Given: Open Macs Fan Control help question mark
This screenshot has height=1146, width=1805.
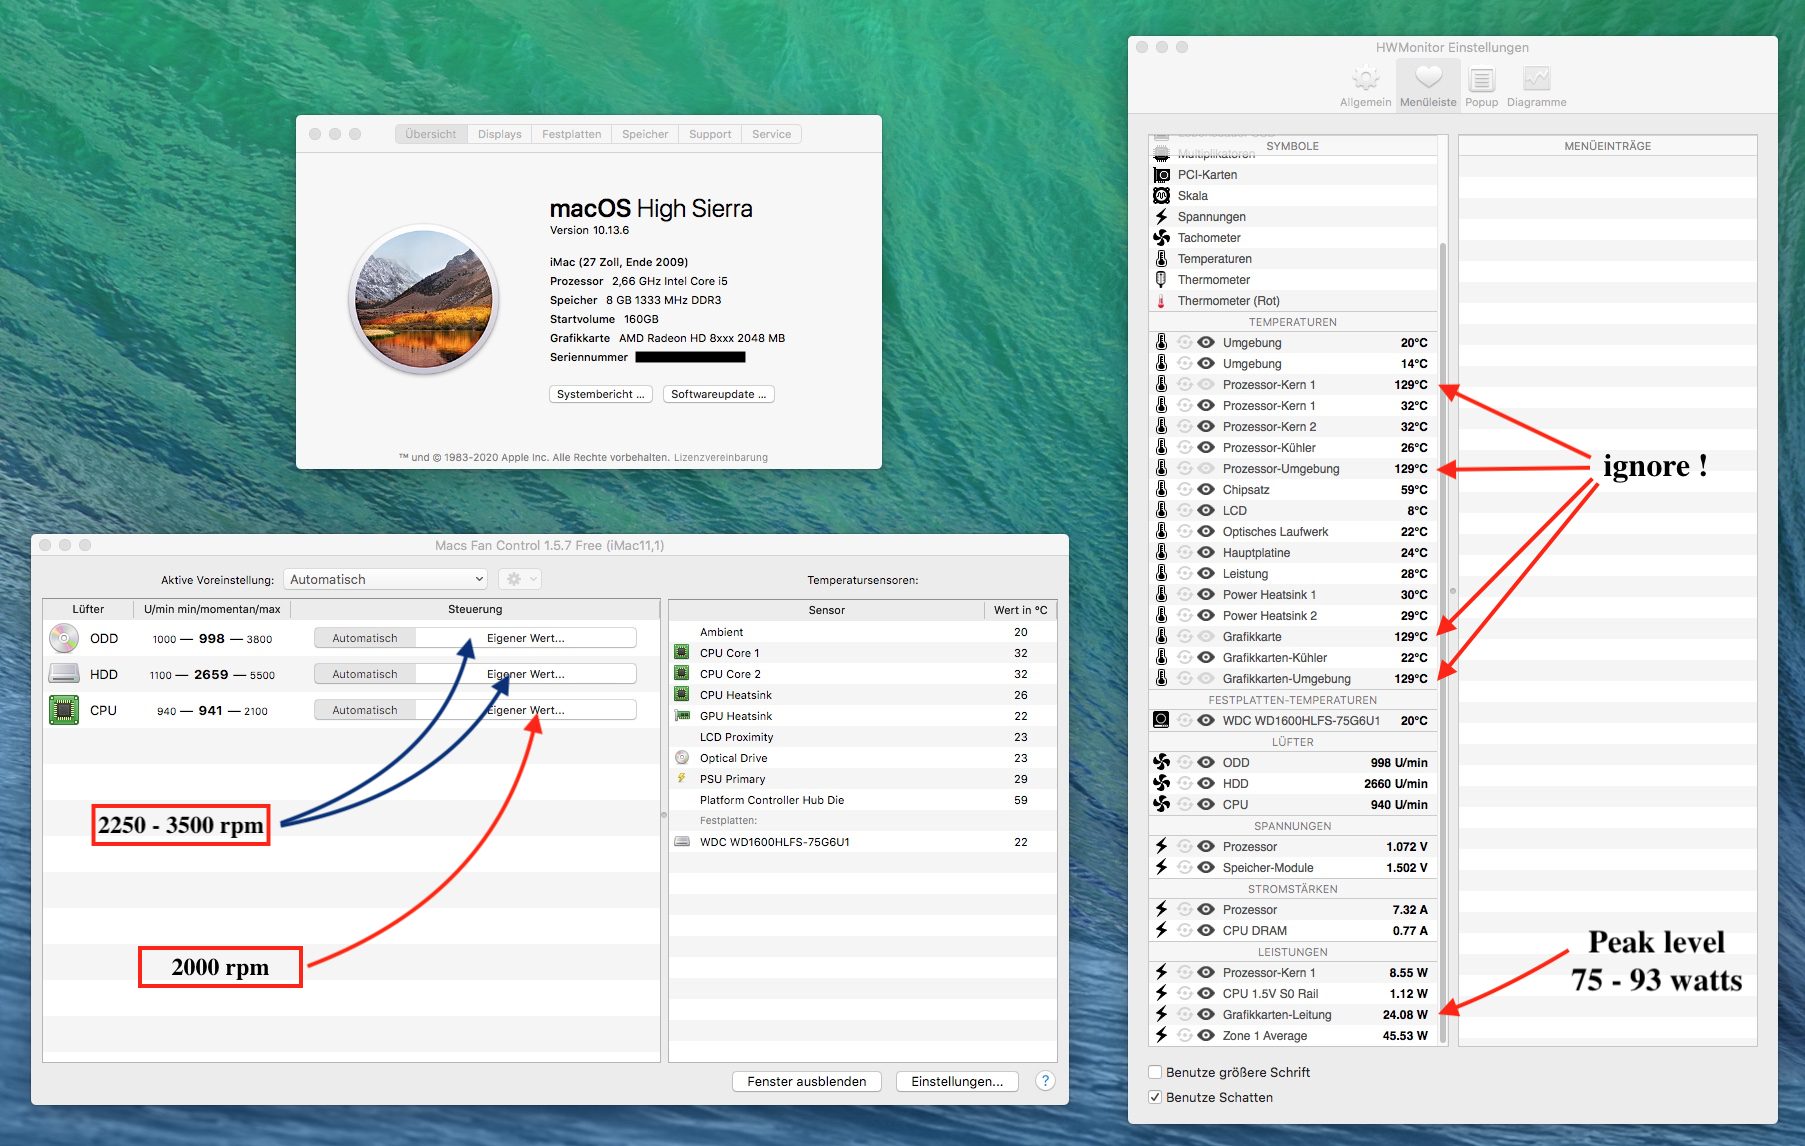Looking at the screenshot, I should click(x=1045, y=1081).
